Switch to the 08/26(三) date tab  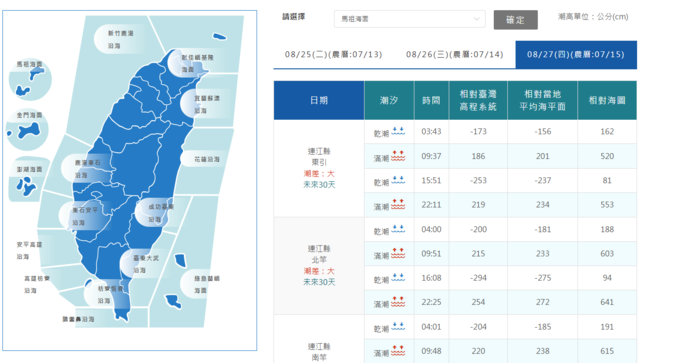[x=454, y=54]
